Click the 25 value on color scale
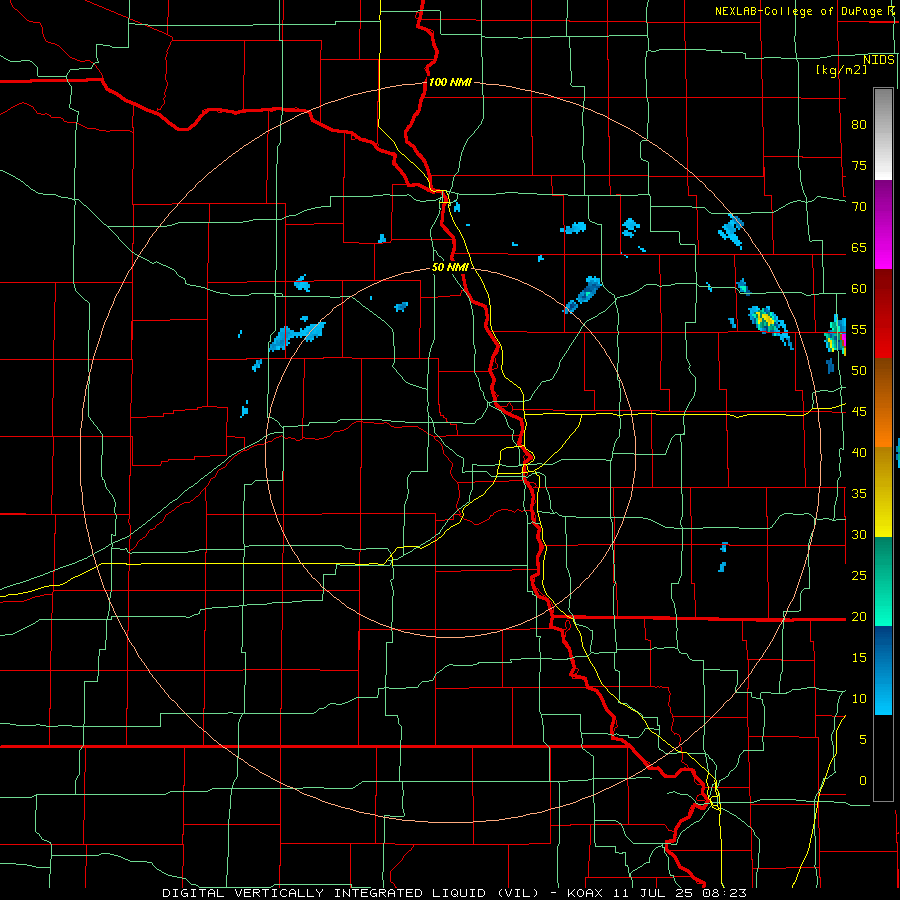The height and width of the screenshot is (900, 900). [x=859, y=575]
